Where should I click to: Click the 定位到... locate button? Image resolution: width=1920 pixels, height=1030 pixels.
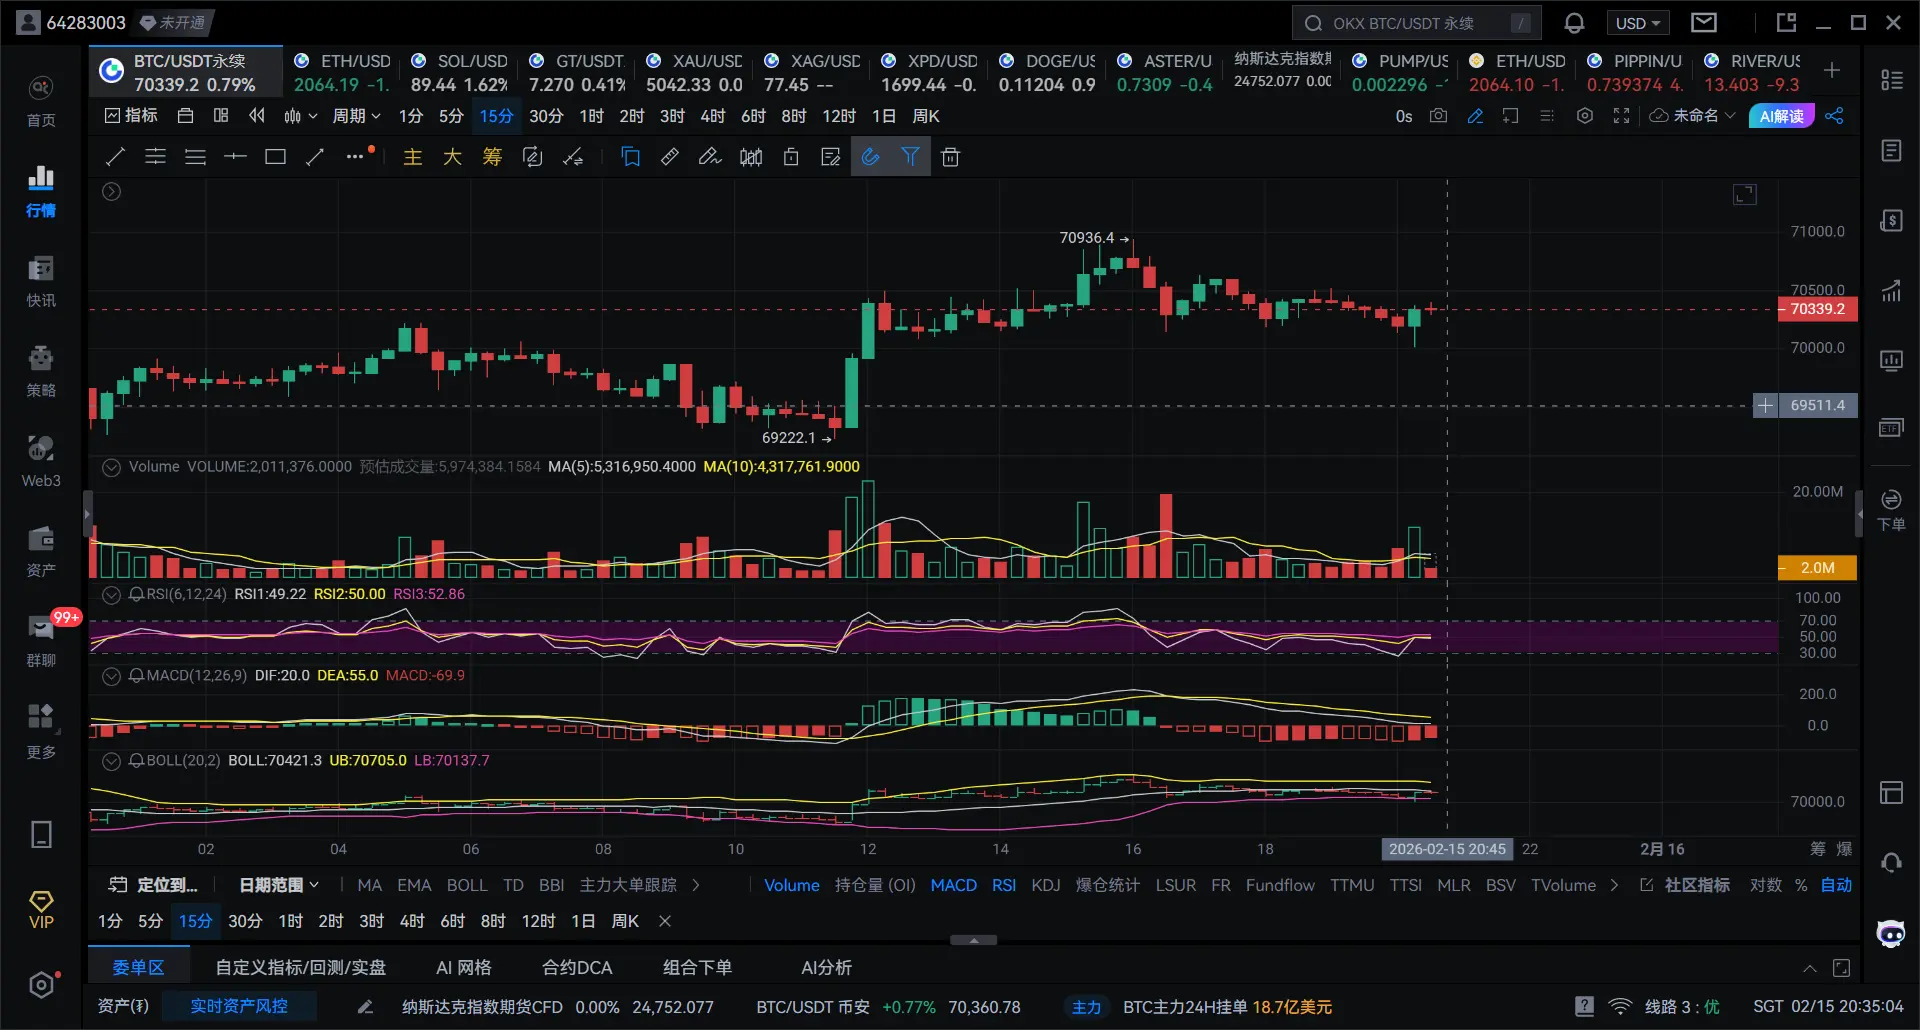coord(154,885)
